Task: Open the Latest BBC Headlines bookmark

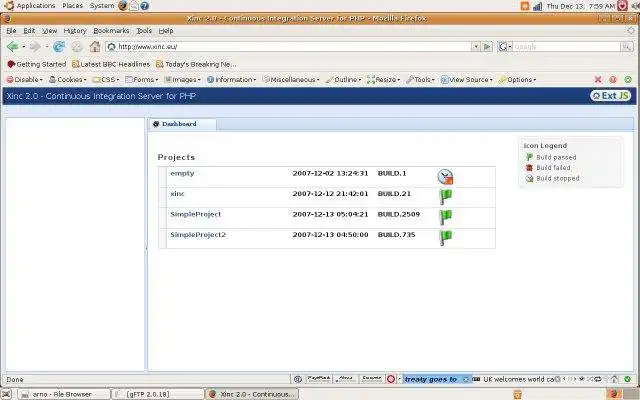Action: click(x=111, y=64)
